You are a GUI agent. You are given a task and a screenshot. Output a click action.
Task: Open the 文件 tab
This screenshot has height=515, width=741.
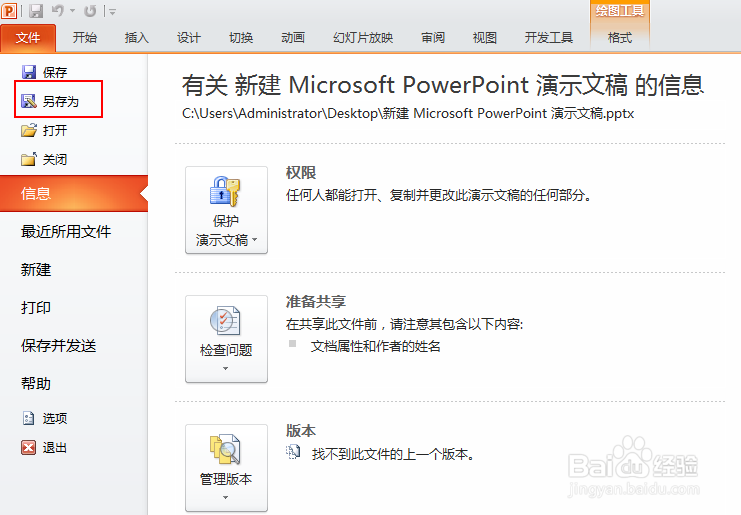click(28, 38)
